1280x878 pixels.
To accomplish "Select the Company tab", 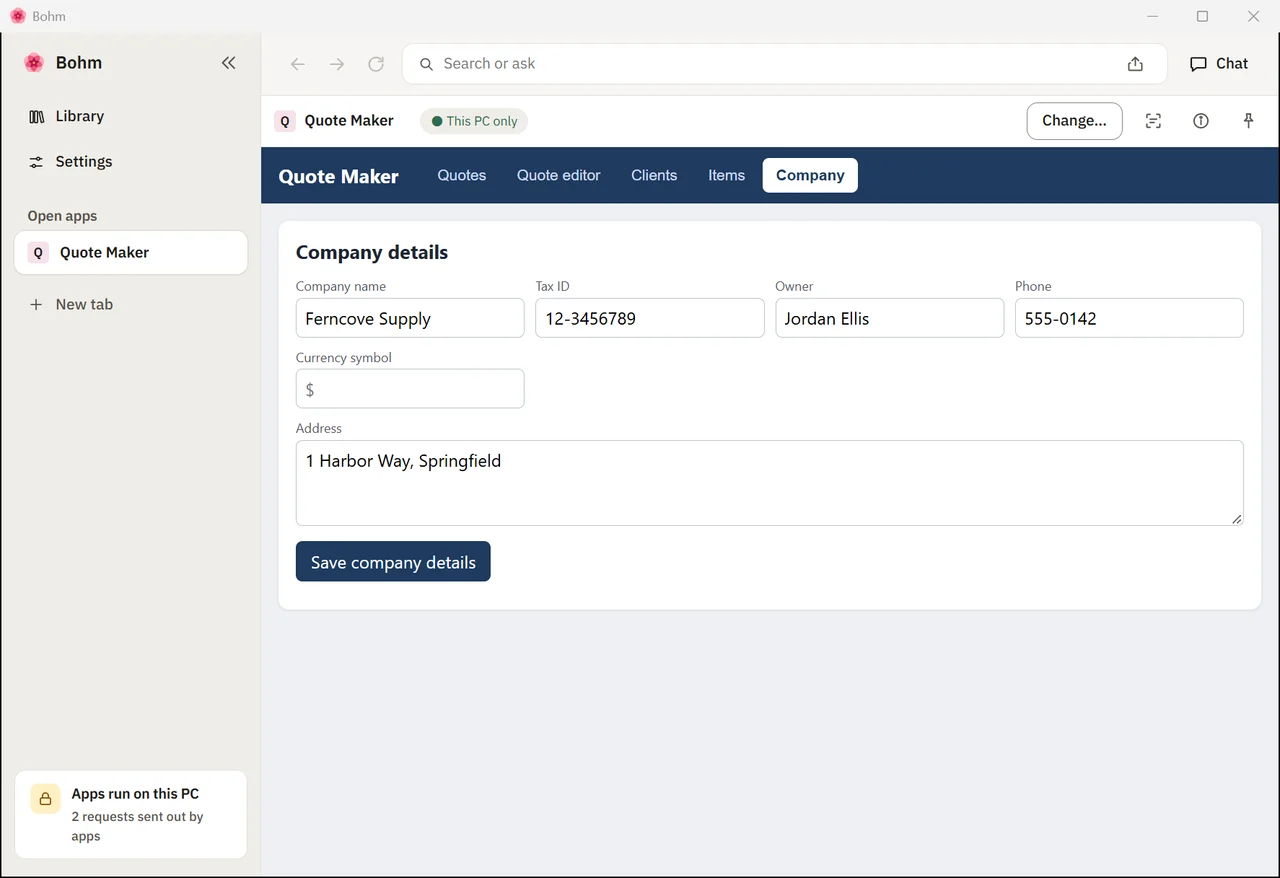I will (x=810, y=175).
